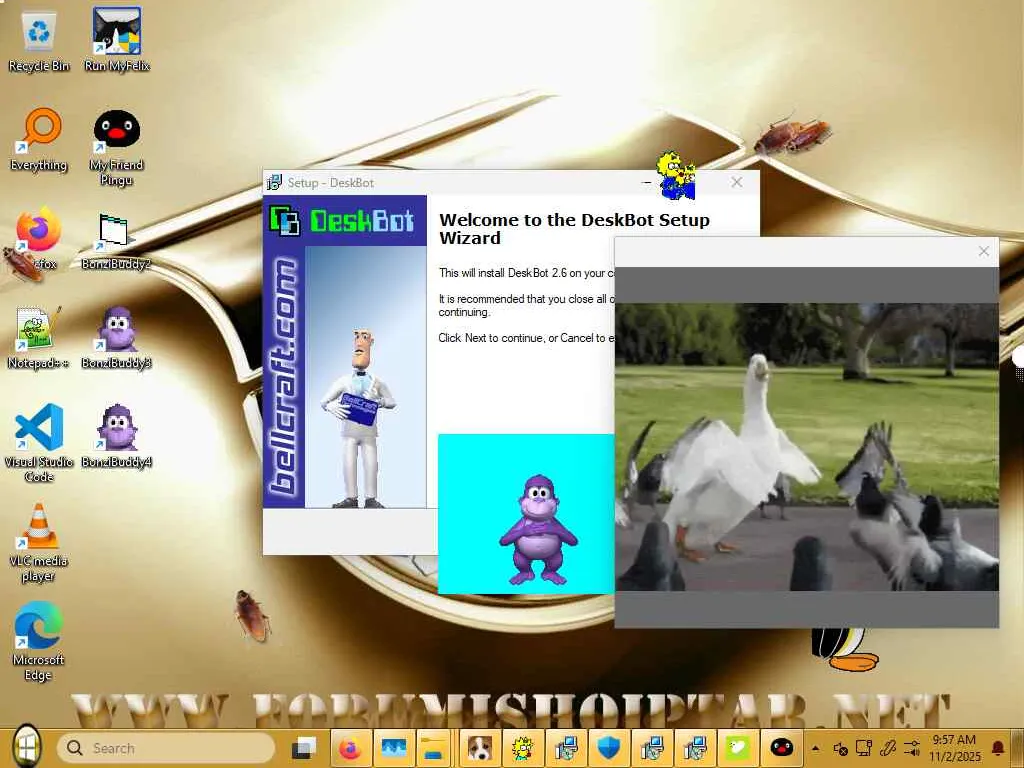This screenshot has width=1024, height=768.
Task: Focus the taskbar Search box
Action: 166,748
